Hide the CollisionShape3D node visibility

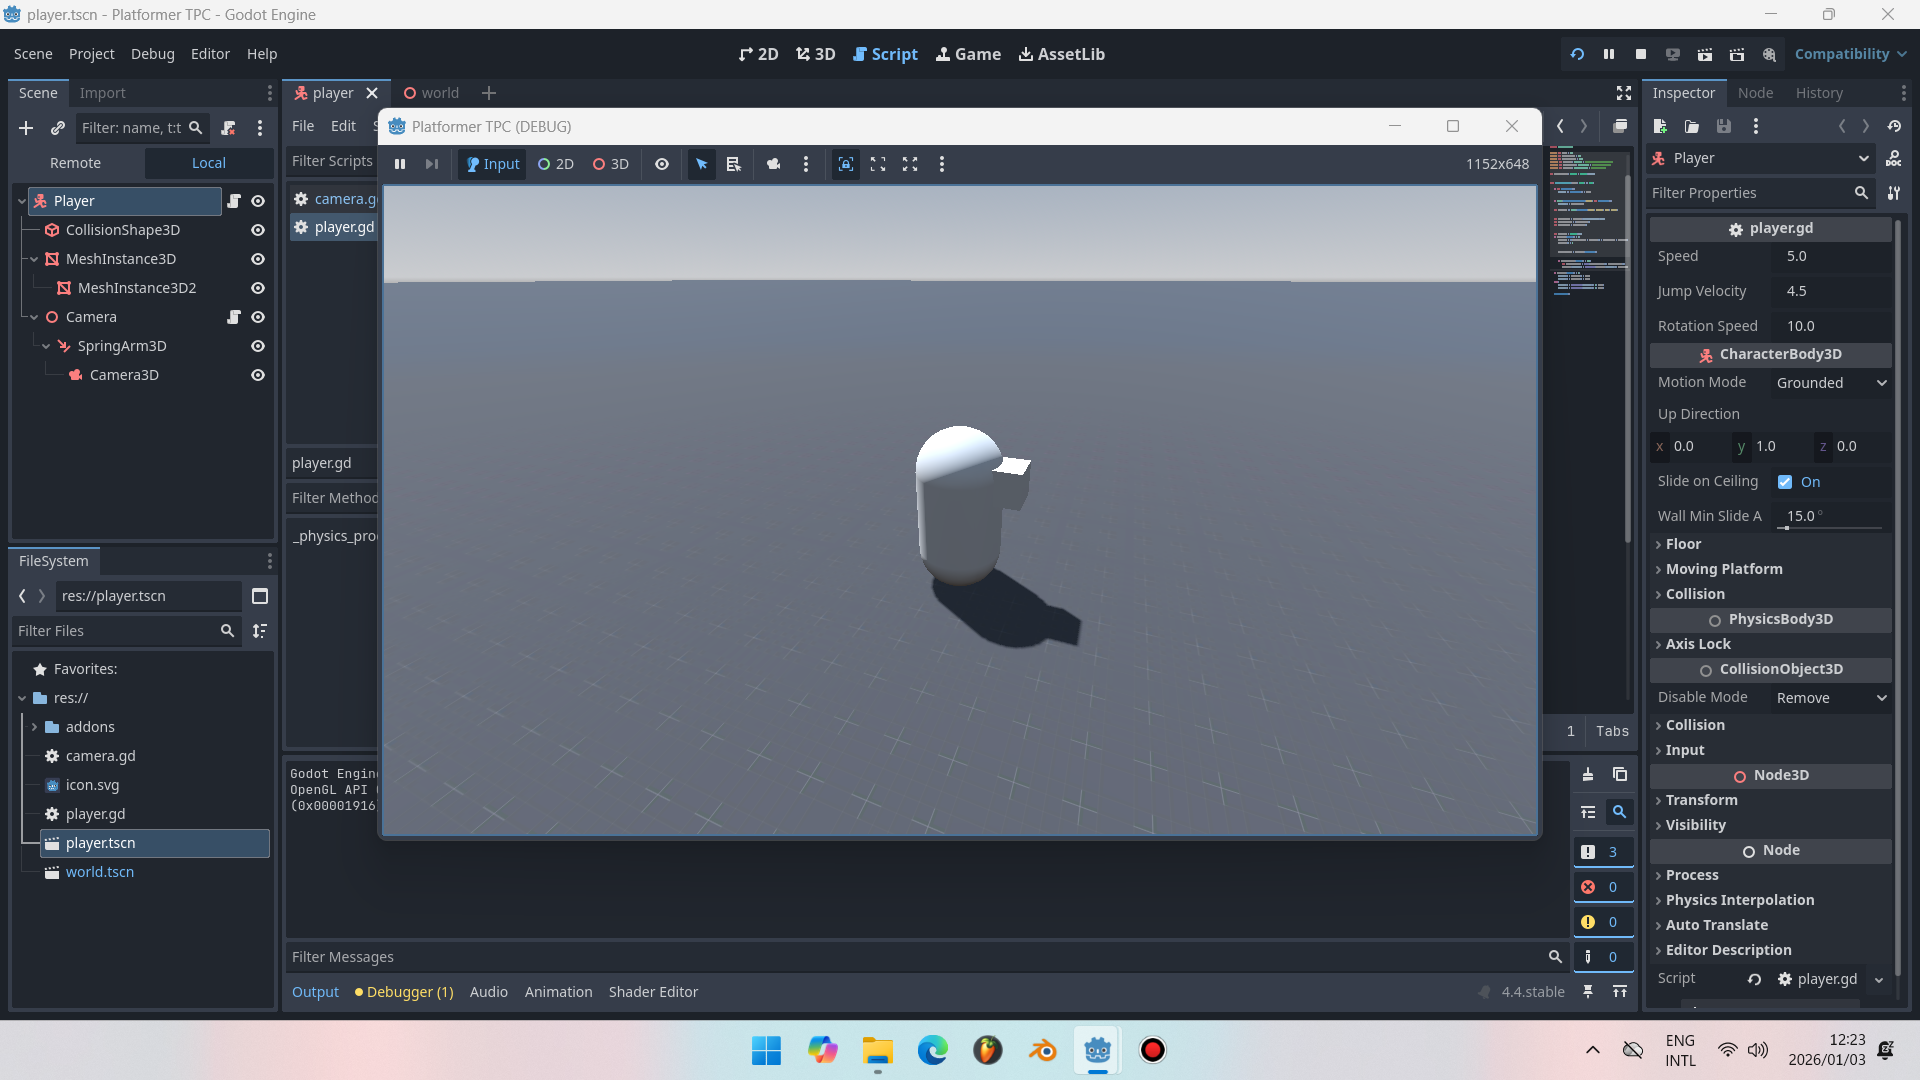[258, 230]
